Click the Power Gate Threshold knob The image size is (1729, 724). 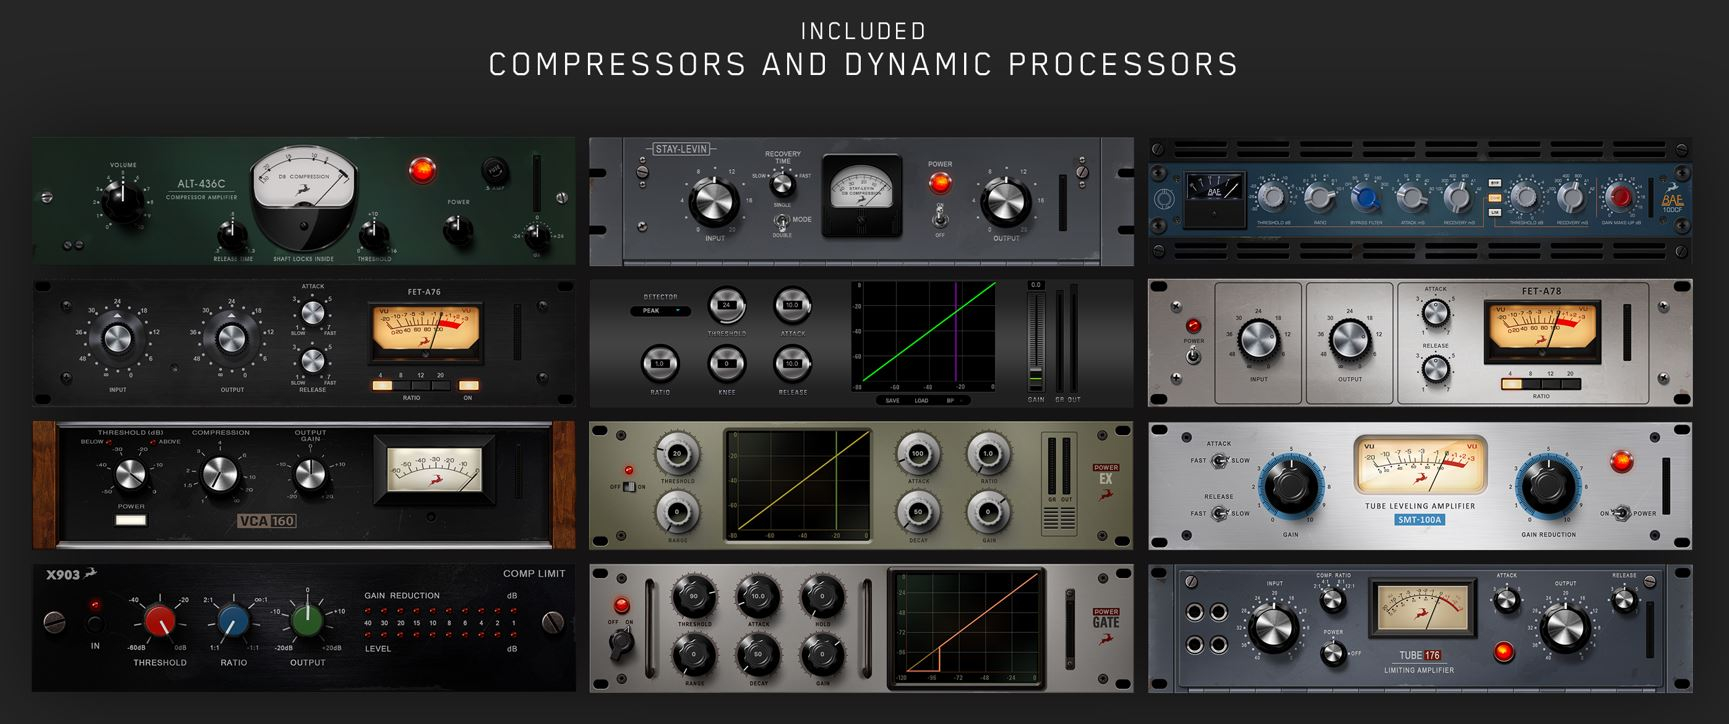click(x=694, y=597)
